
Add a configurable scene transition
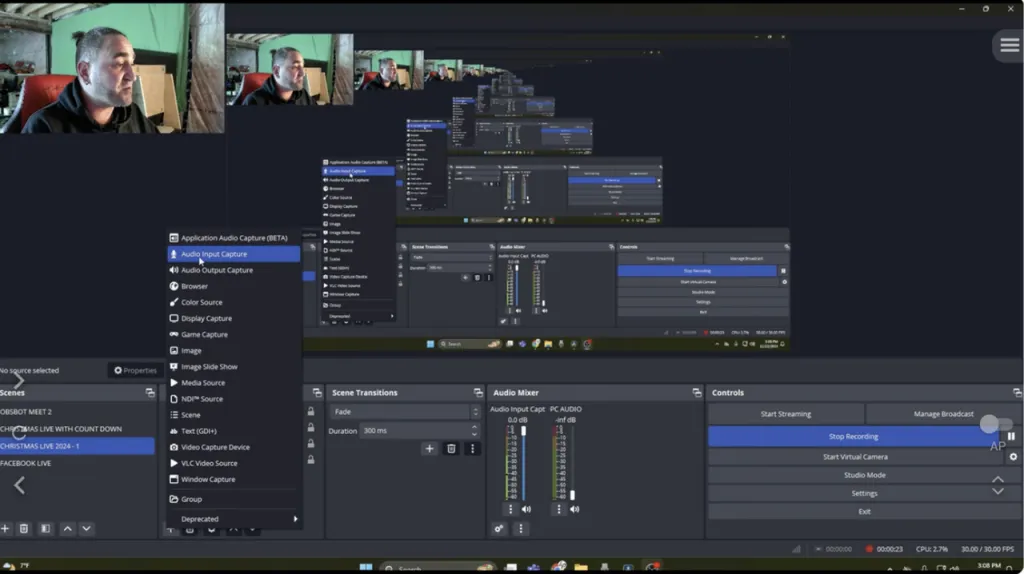429,449
